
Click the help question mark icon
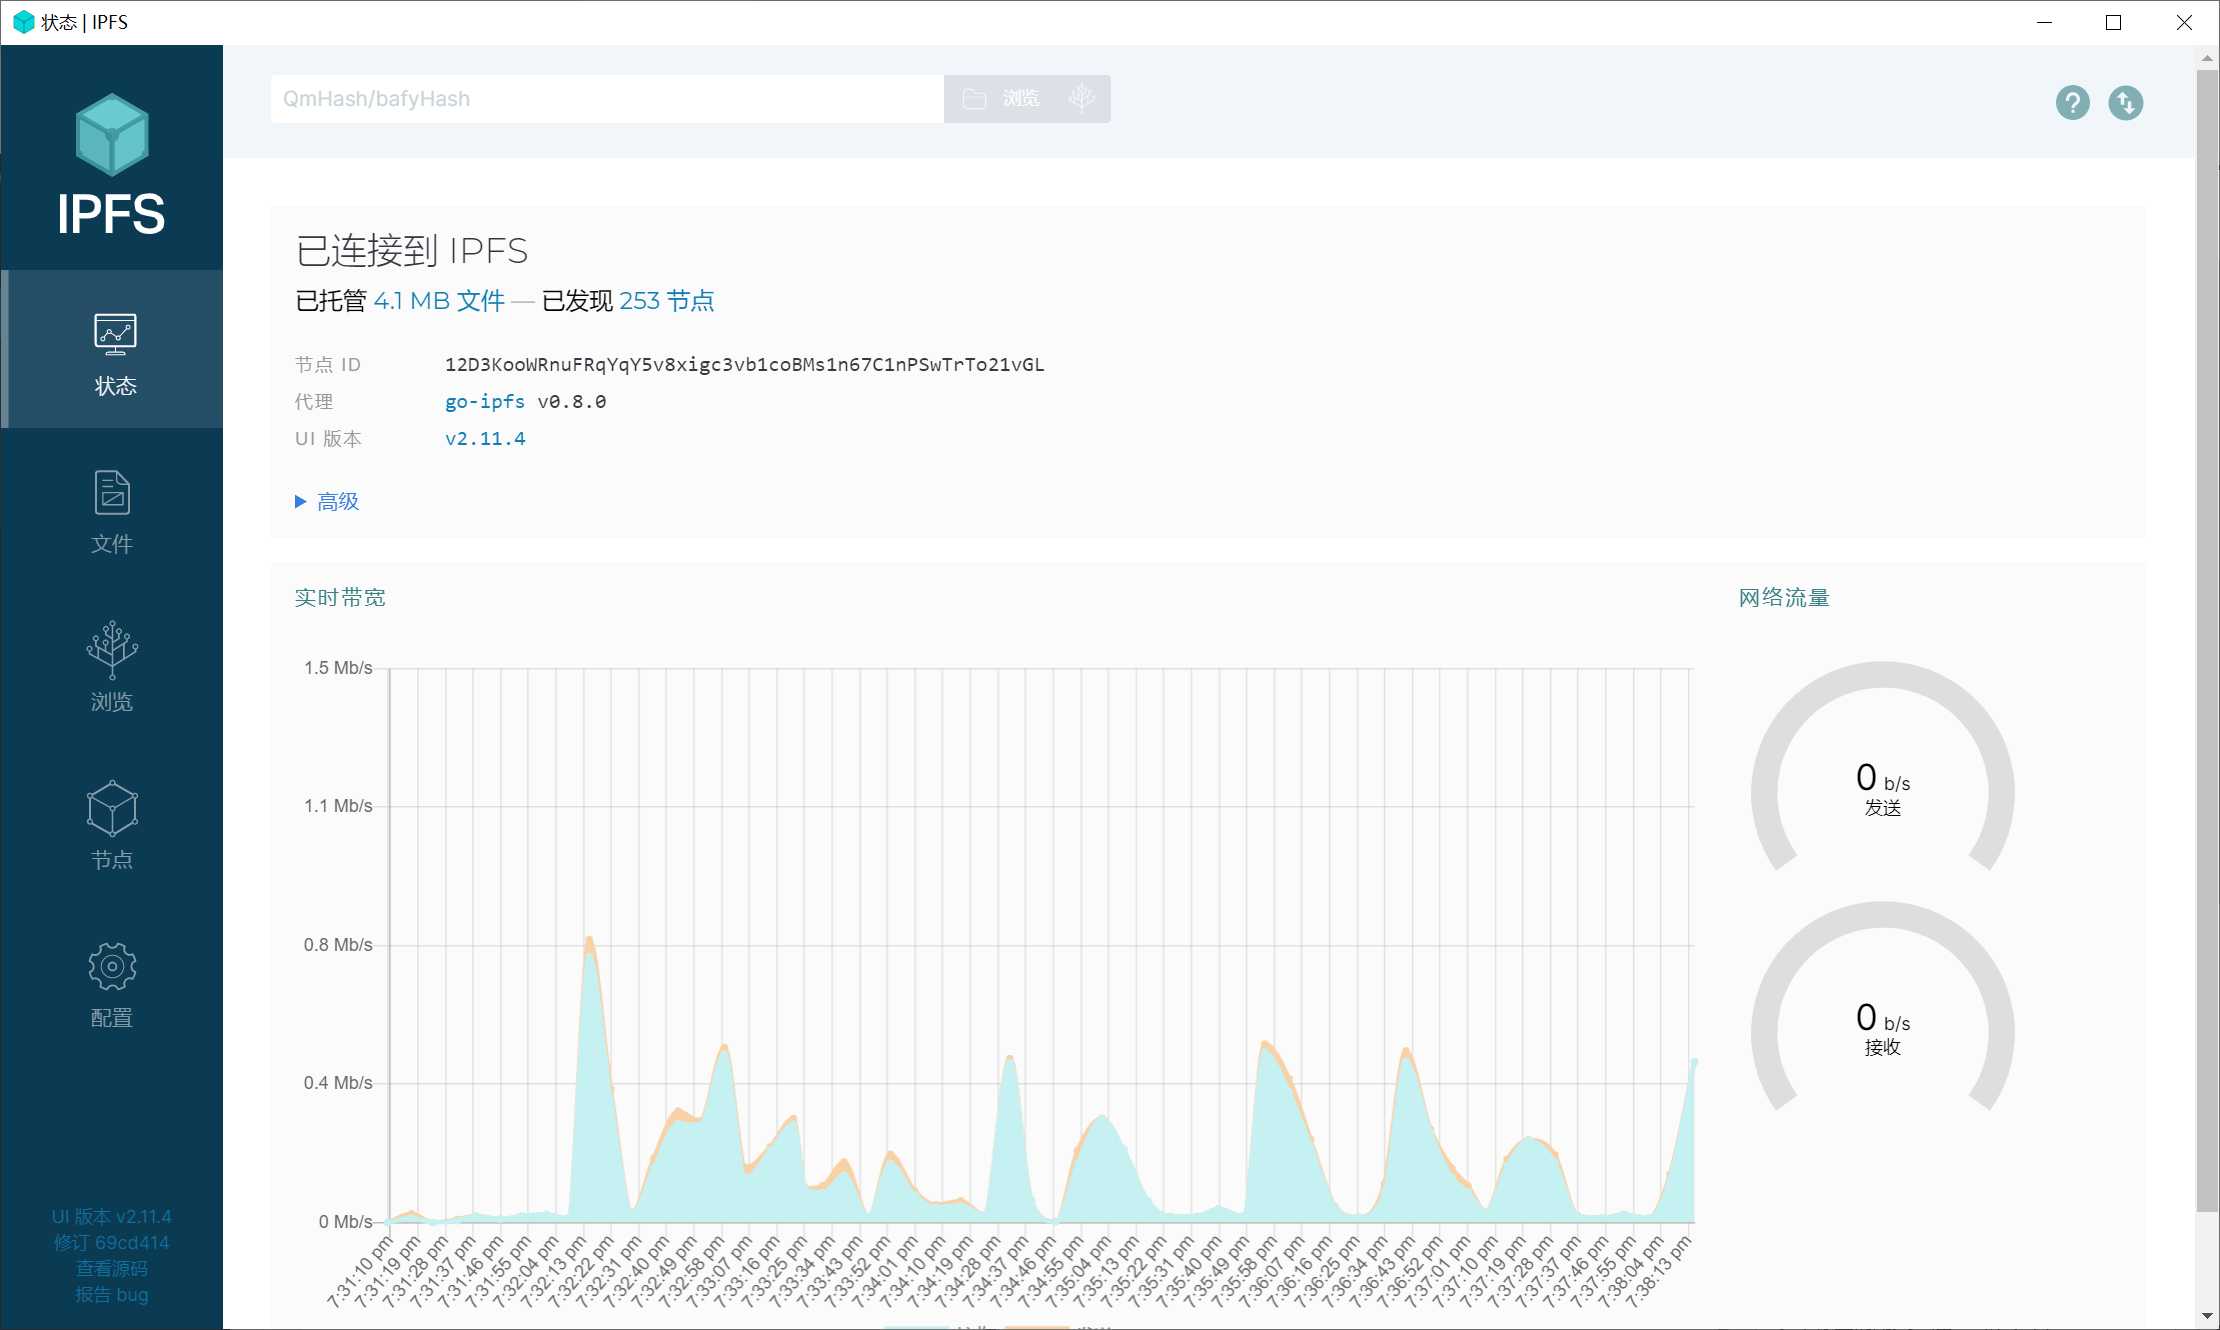(x=2072, y=102)
